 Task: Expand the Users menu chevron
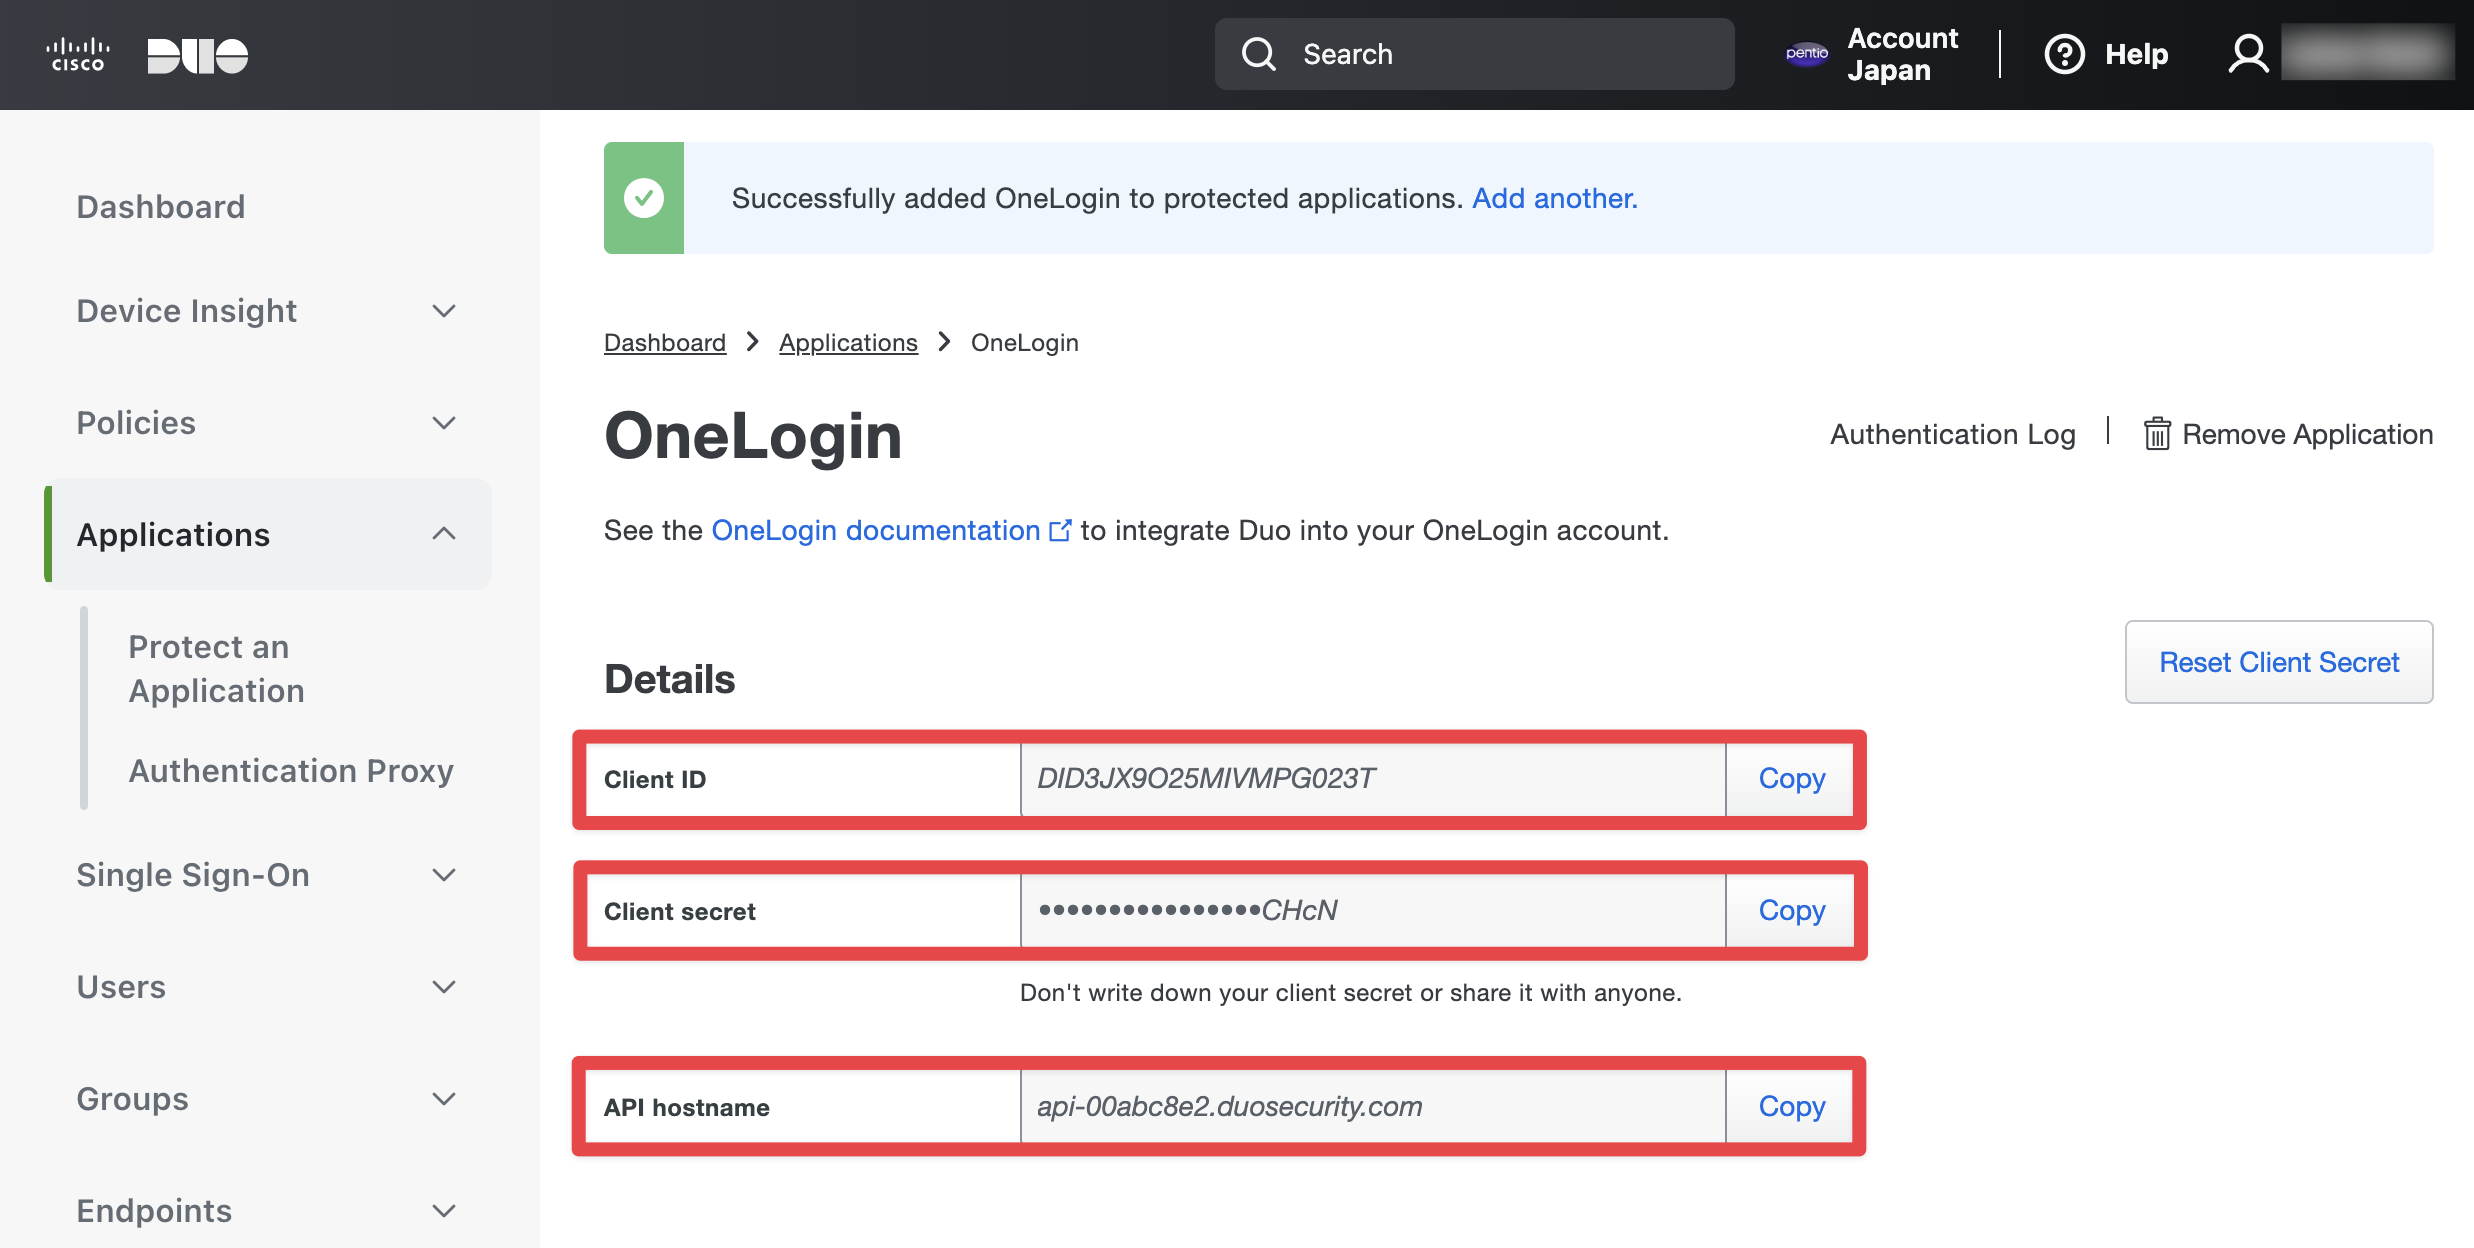[444, 987]
